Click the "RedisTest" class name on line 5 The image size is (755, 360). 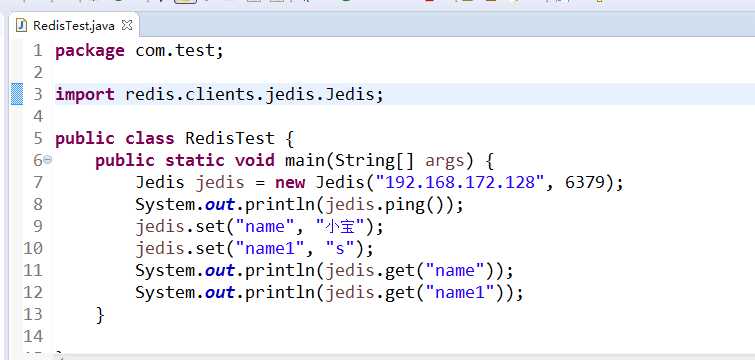[230, 139]
